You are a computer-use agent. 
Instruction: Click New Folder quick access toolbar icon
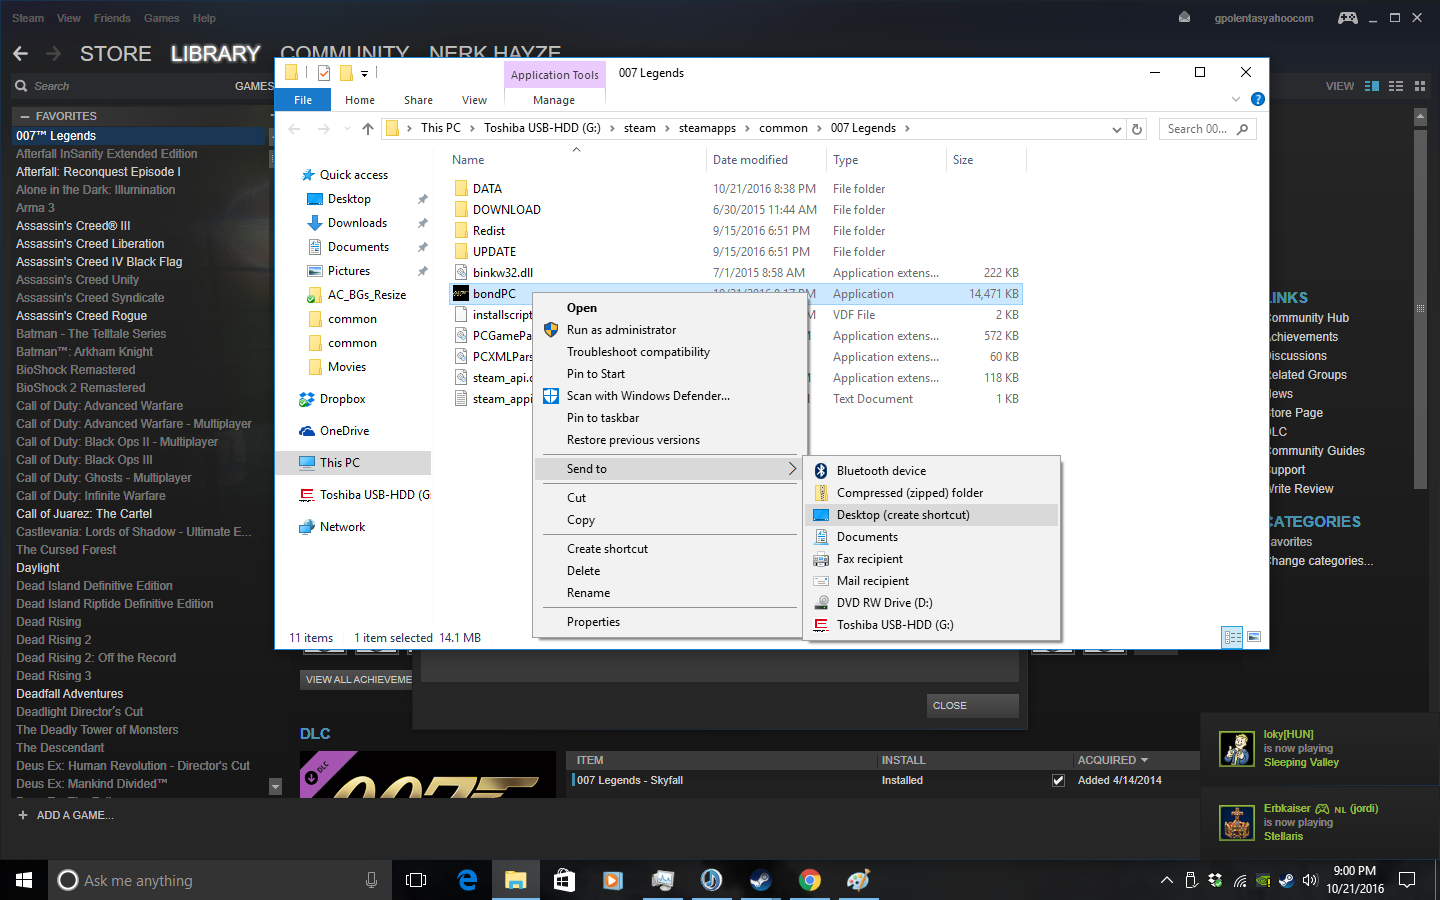(346, 73)
